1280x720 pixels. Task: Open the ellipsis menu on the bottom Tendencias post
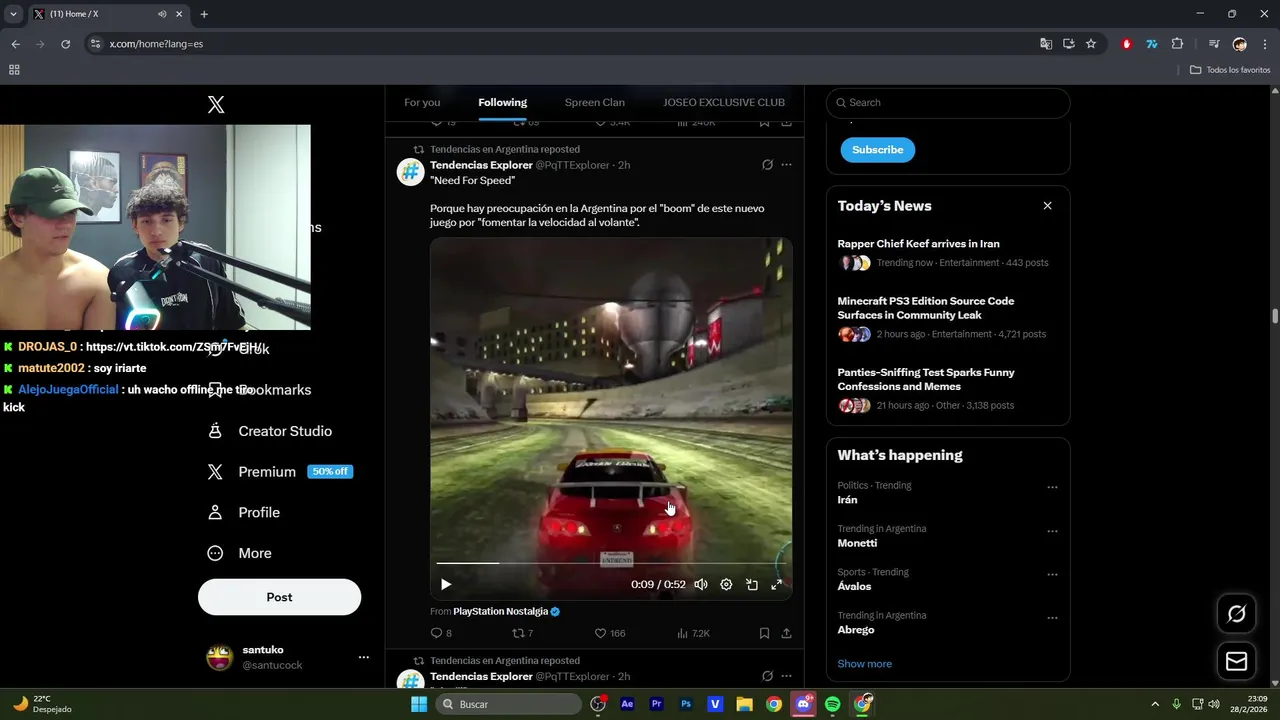click(787, 676)
